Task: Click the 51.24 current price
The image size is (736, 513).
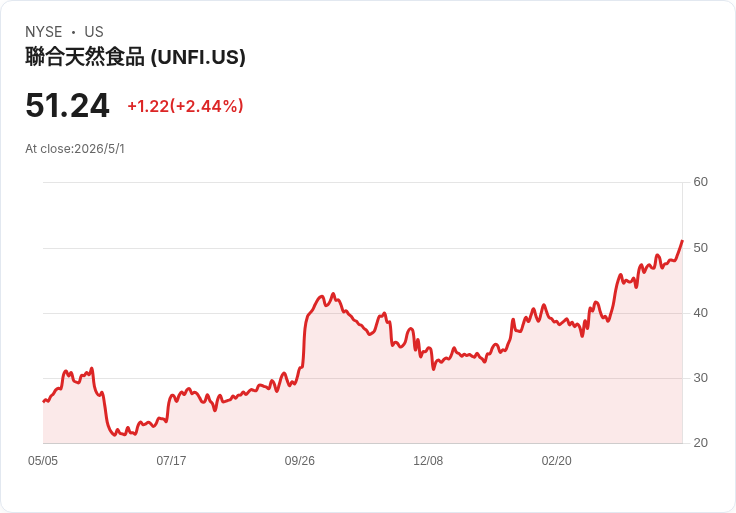Action: [x=68, y=105]
